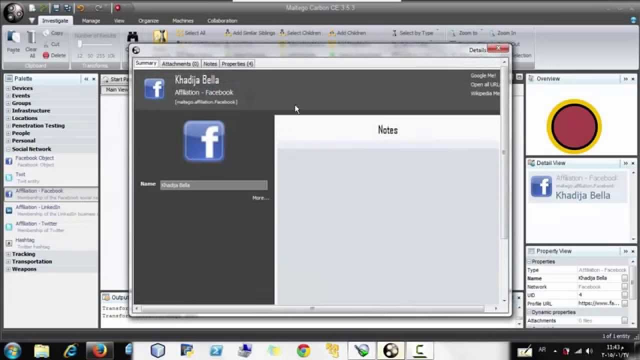Open the Manage ribbon tab
Screen dimensions: 640x360
pos(91,21)
